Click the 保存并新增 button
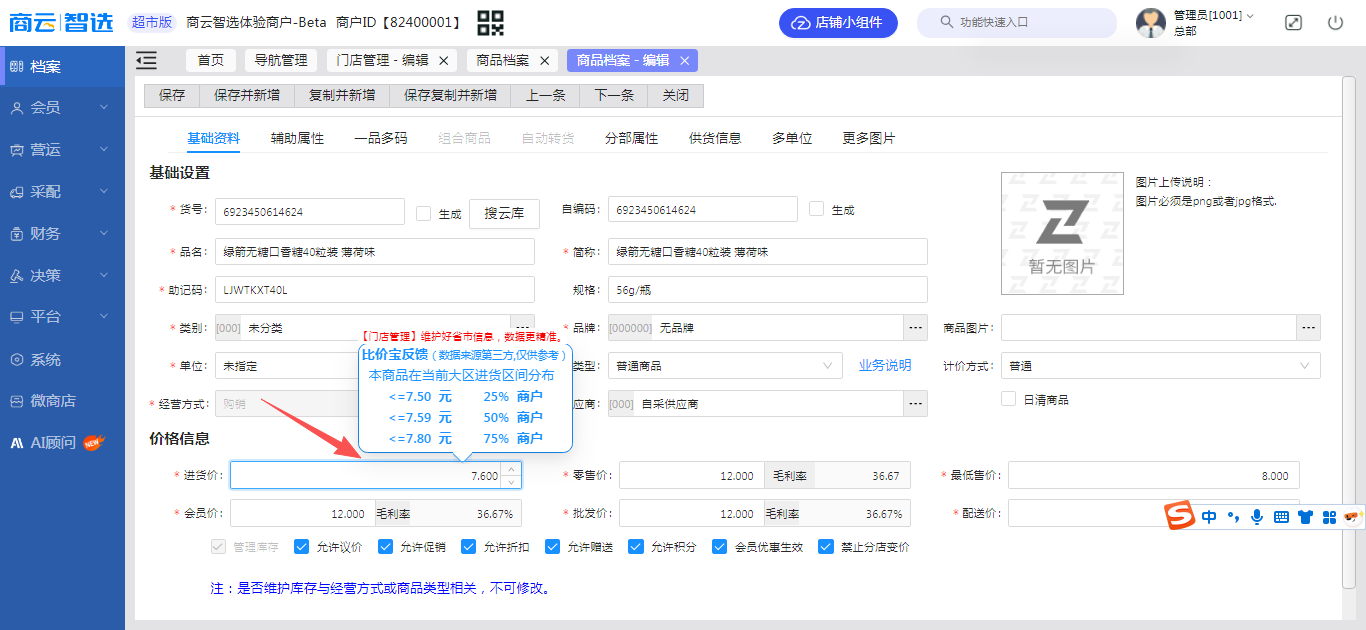The image size is (1366, 630). click(x=247, y=95)
